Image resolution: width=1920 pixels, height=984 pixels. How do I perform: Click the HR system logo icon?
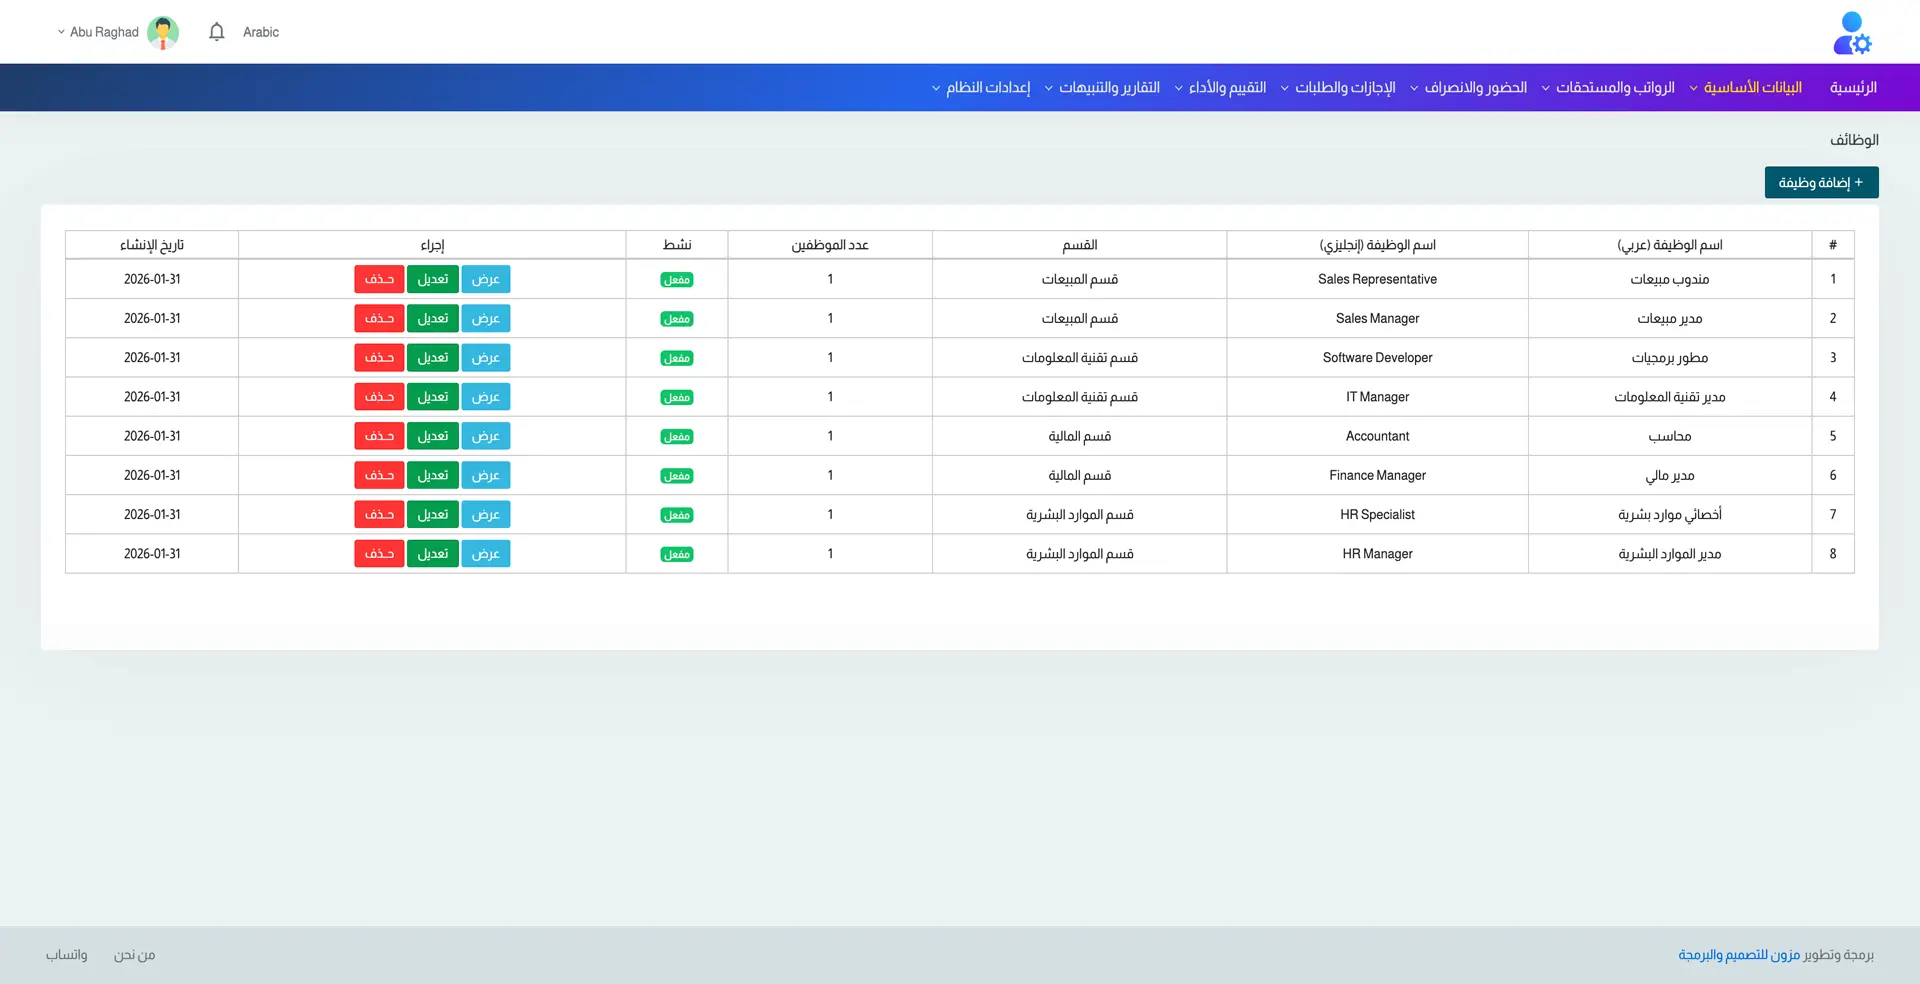click(1852, 33)
